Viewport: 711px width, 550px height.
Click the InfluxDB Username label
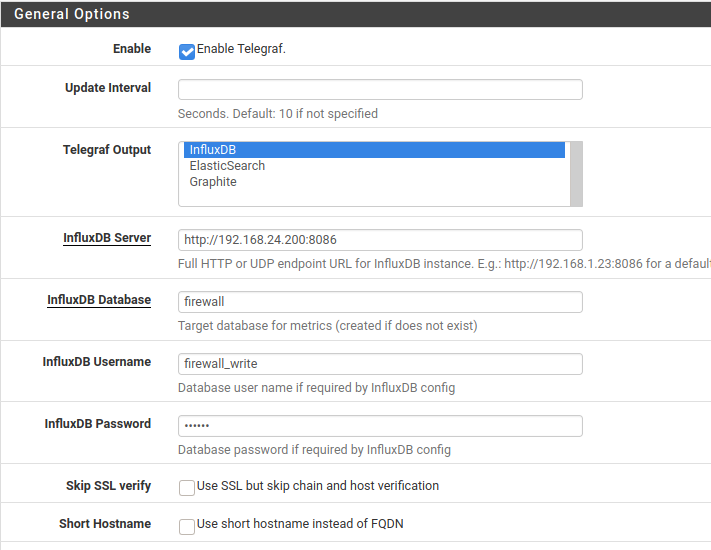[x=97, y=362]
